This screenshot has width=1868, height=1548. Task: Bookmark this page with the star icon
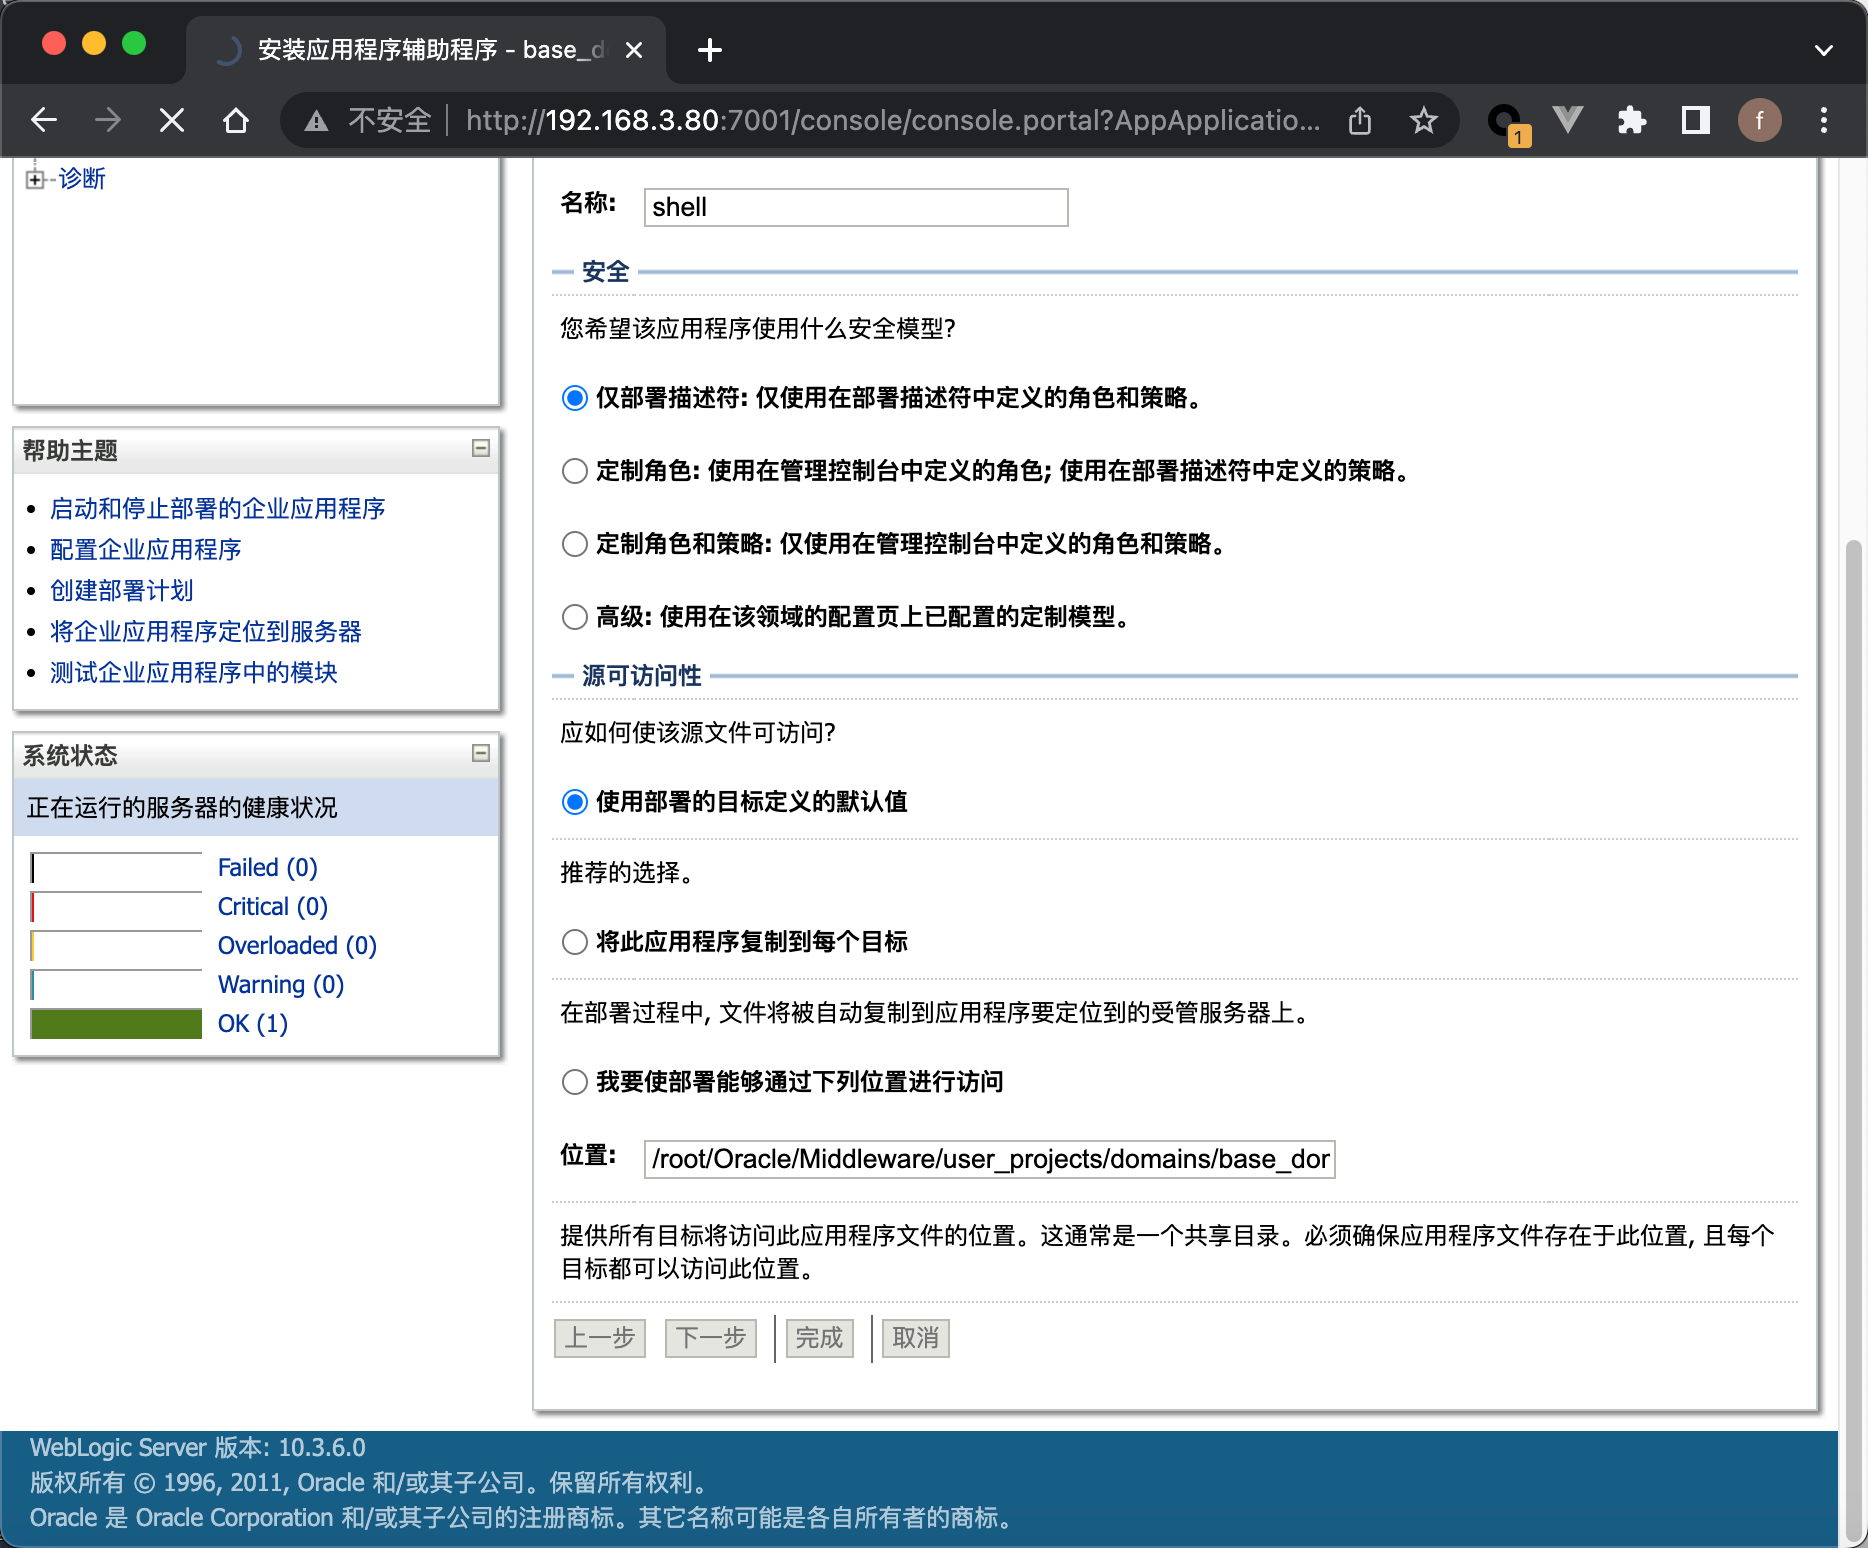(1423, 121)
